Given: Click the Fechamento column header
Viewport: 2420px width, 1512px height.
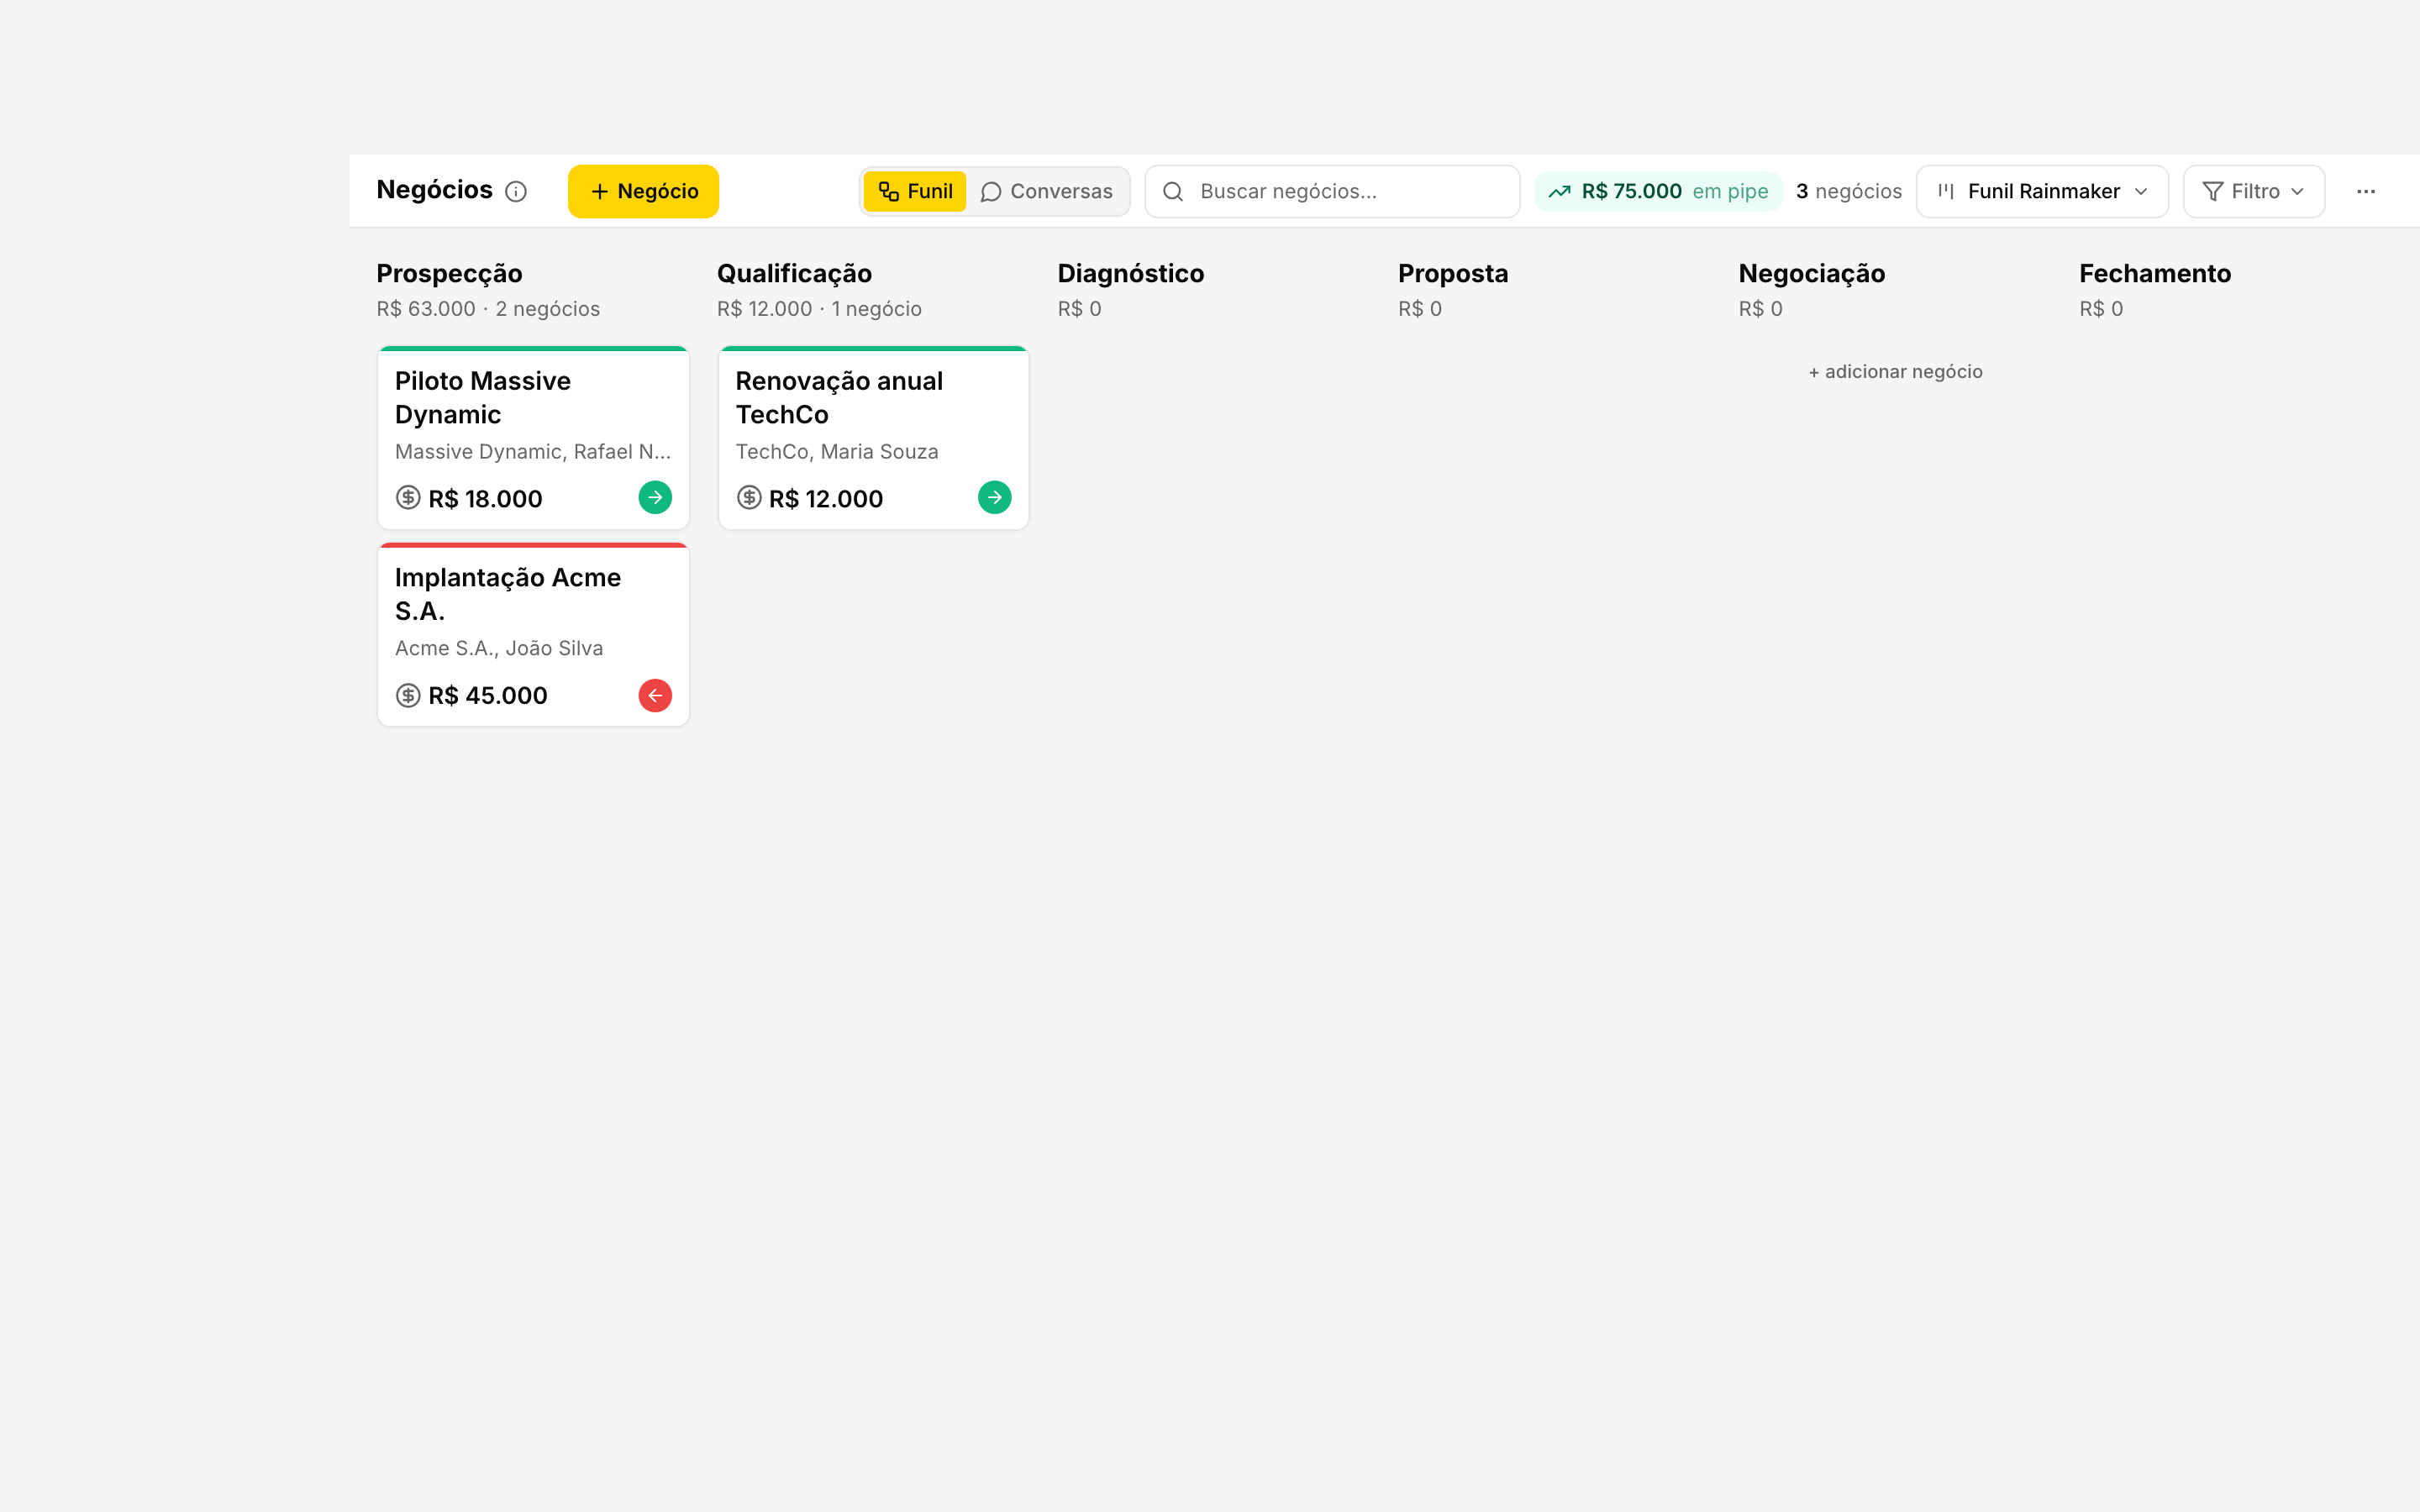Looking at the screenshot, I should 2155,274.
